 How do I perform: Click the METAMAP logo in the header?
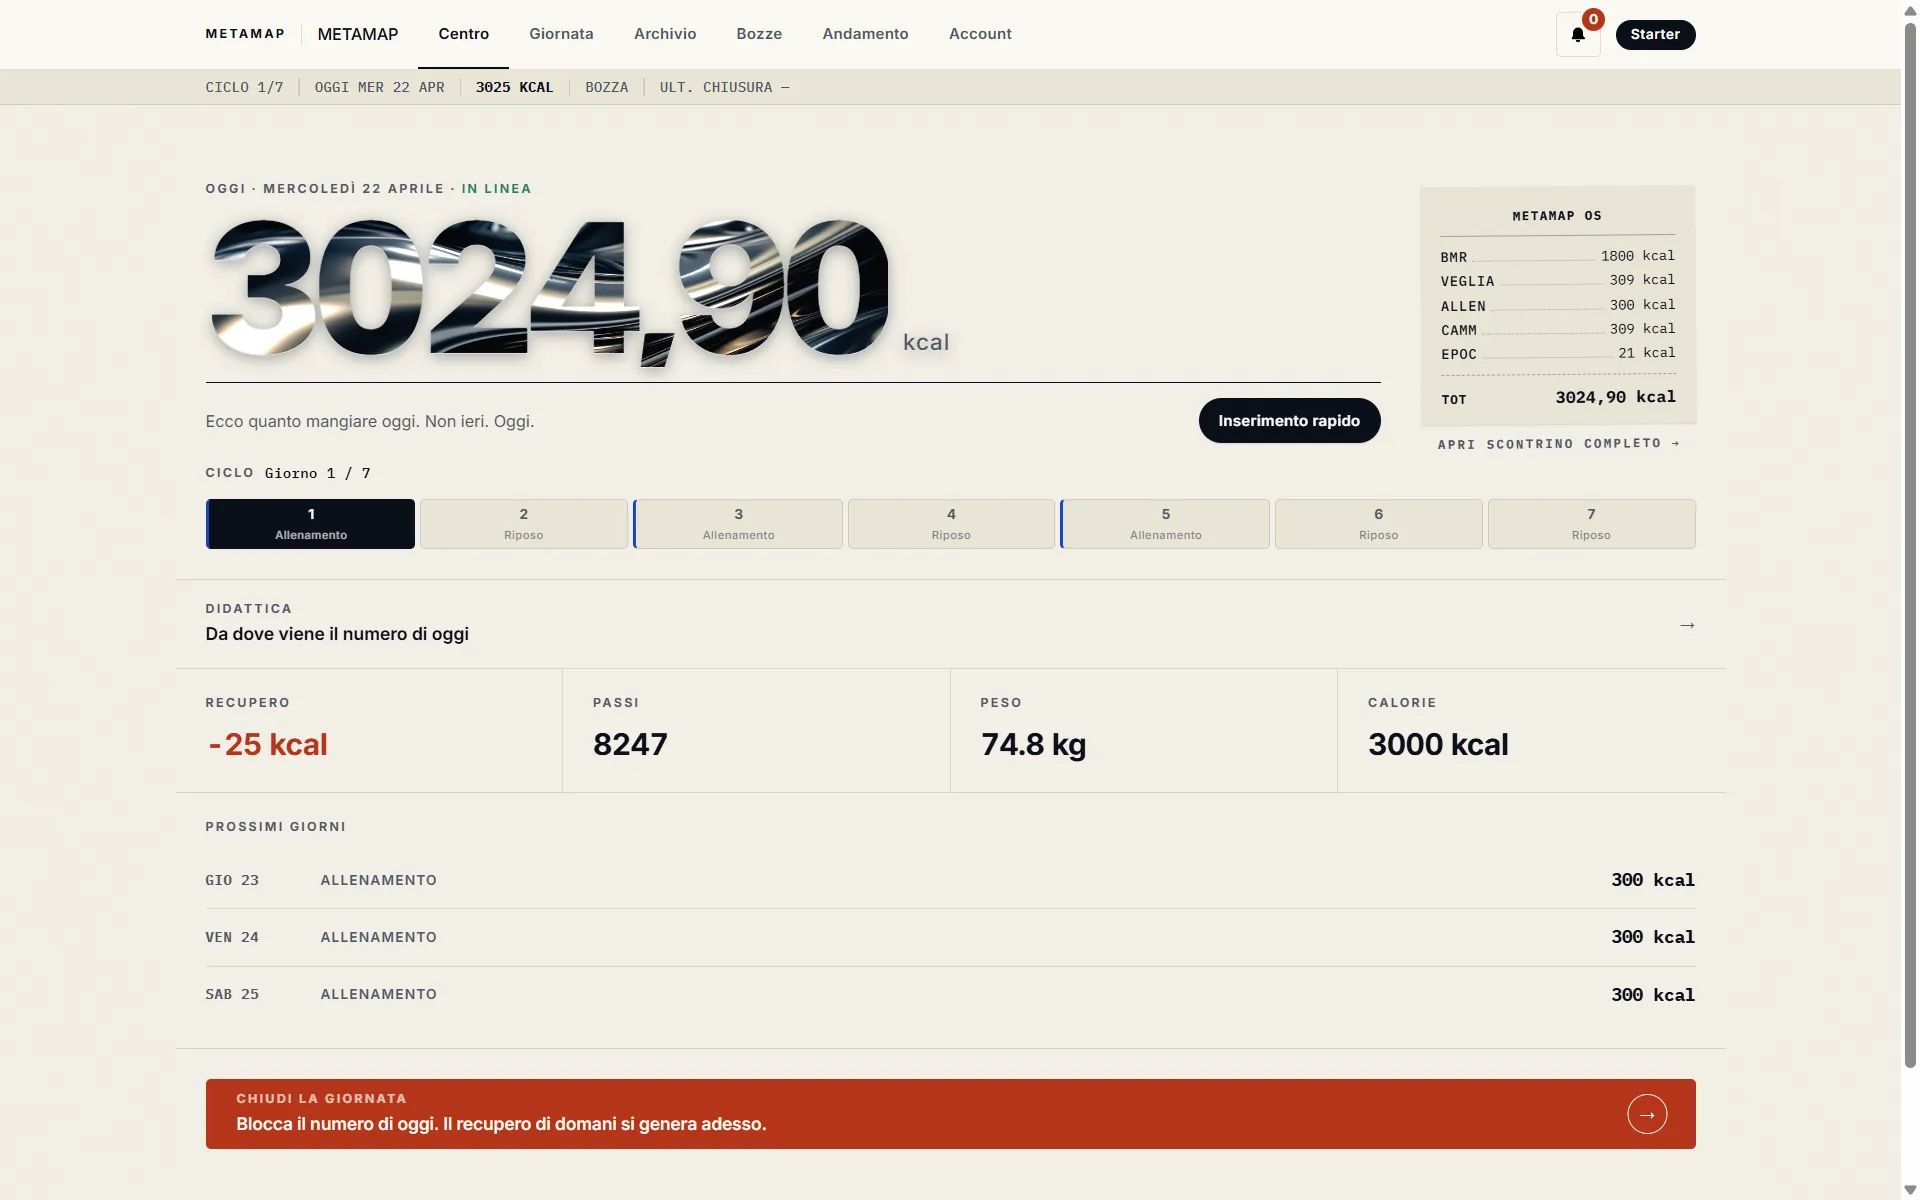[244, 33]
